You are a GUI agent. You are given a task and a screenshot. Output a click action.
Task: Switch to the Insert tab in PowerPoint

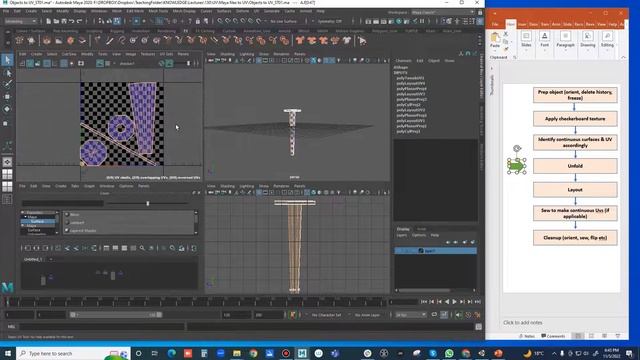pos(522,24)
